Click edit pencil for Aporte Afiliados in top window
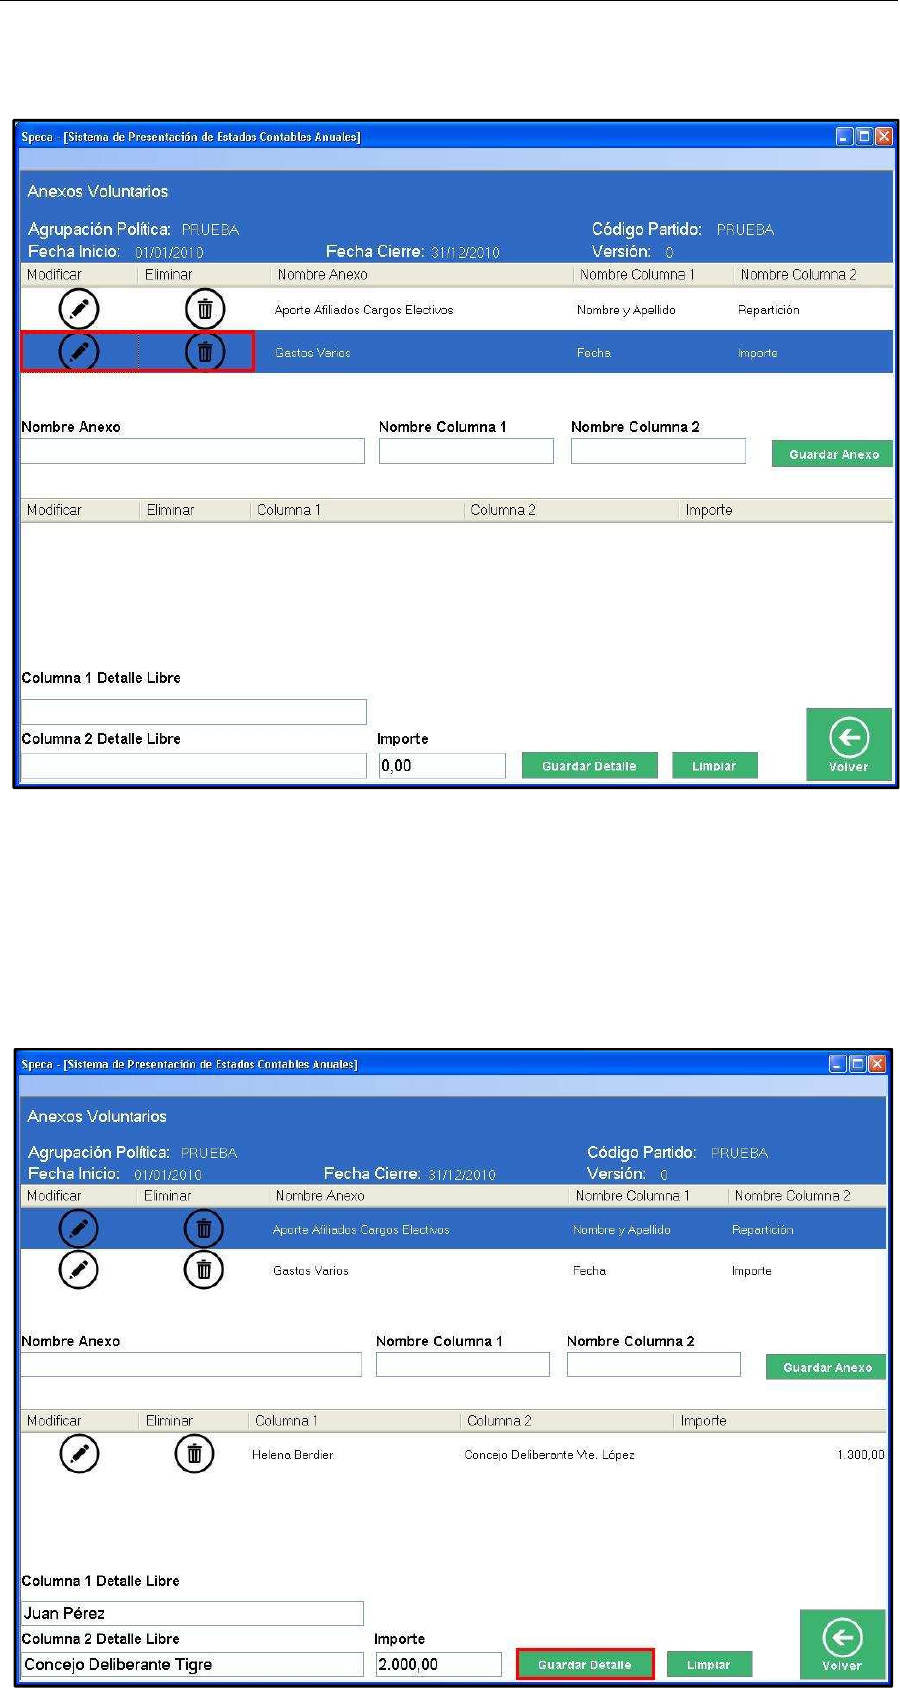 click(x=79, y=309)
